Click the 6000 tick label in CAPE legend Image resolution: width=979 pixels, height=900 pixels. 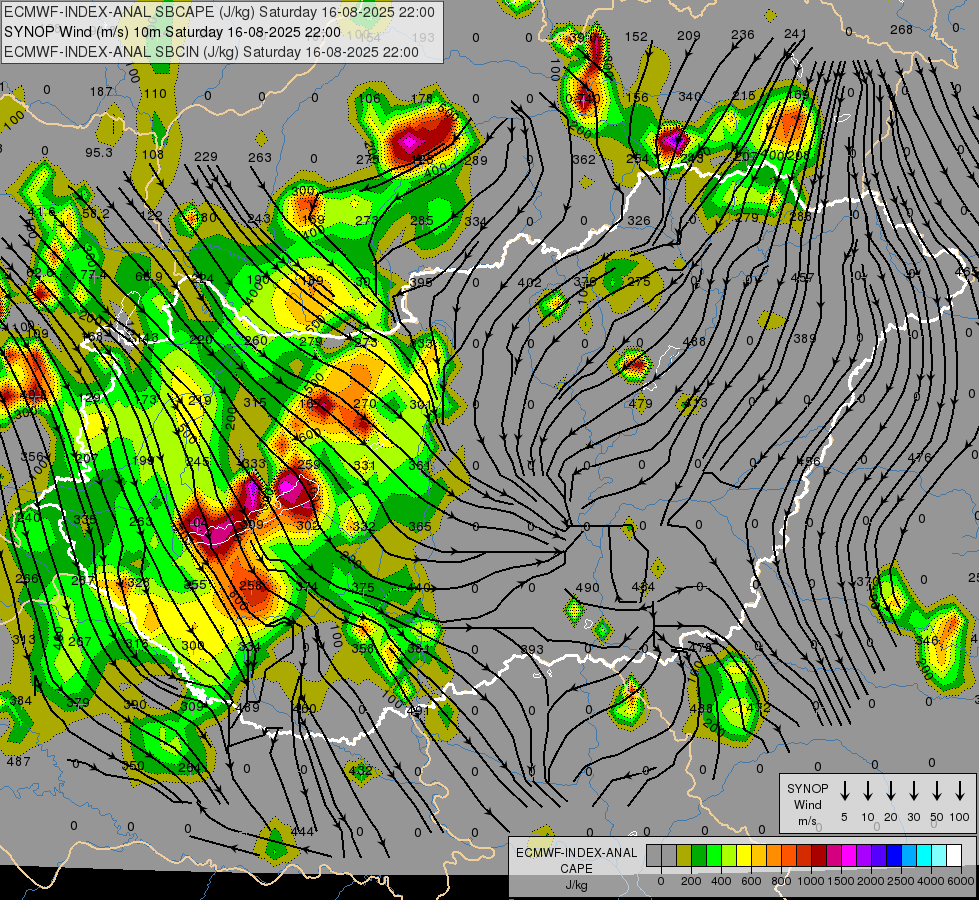pyautogui.click(x=960, y=881)
